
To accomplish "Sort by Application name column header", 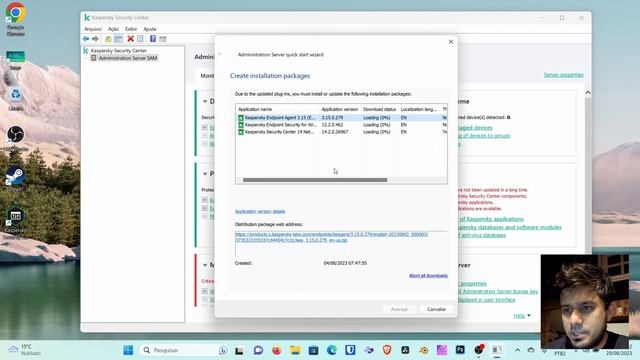I will pos(278,109).
